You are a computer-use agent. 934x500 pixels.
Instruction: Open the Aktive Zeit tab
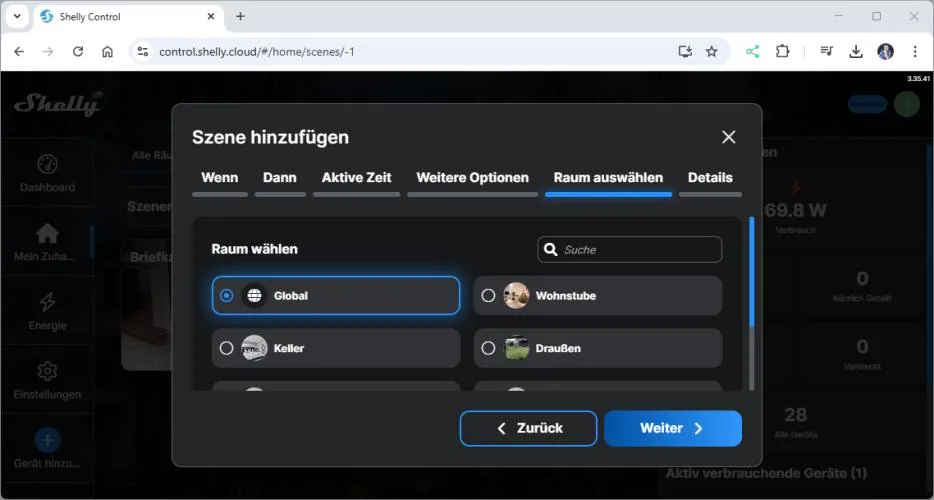356,178
